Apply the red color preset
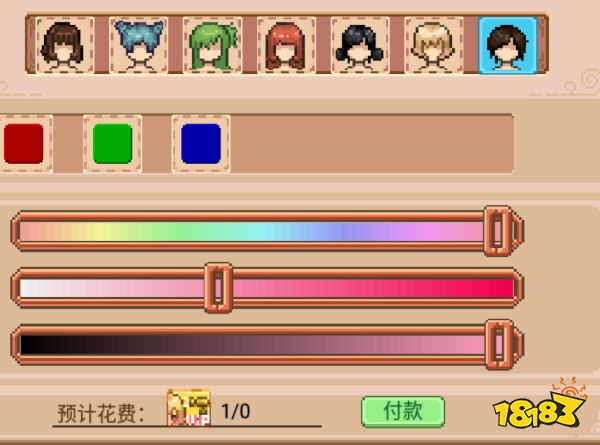Image resolution: width=600 pixels, height=445 pixels. 23,143
